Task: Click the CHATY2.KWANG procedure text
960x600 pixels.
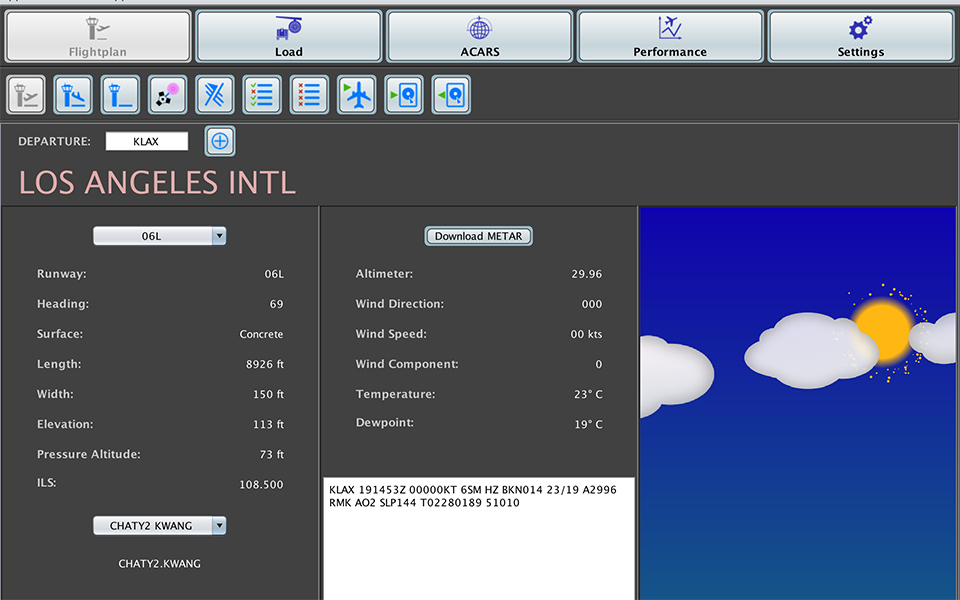Action: tap(159, 564)
